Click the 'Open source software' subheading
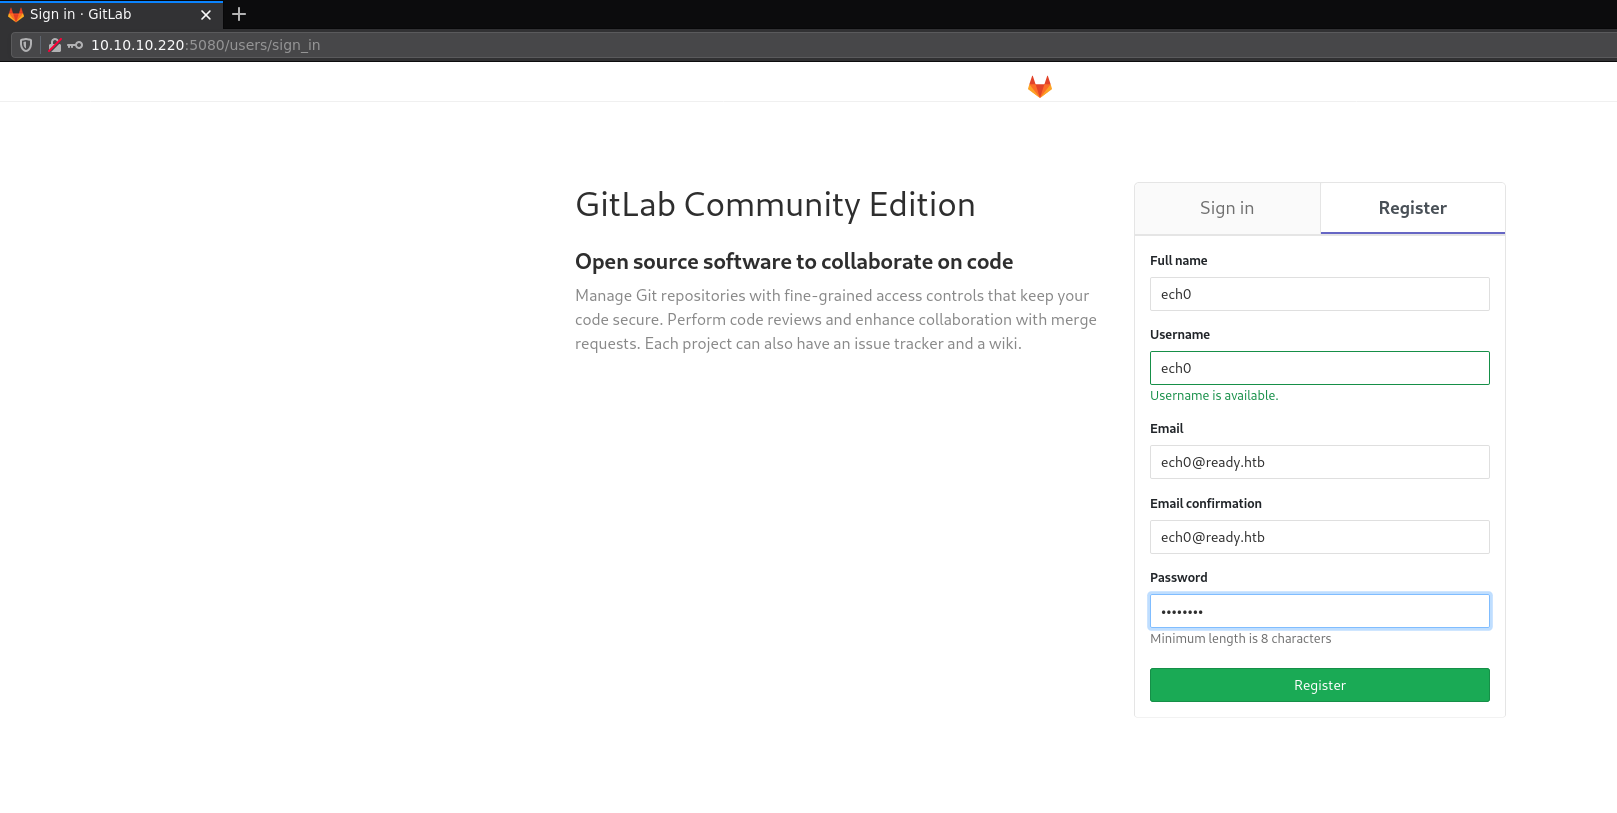 click(793, 262)
